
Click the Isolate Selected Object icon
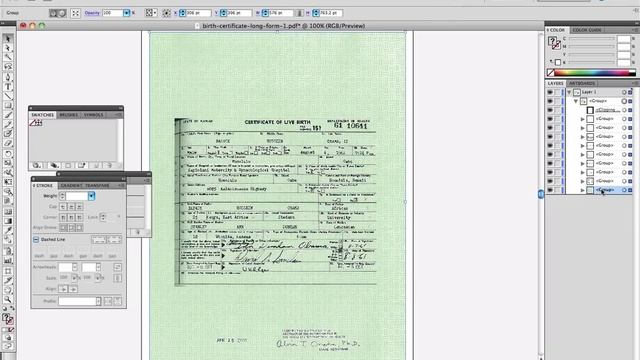pos(76,13)
